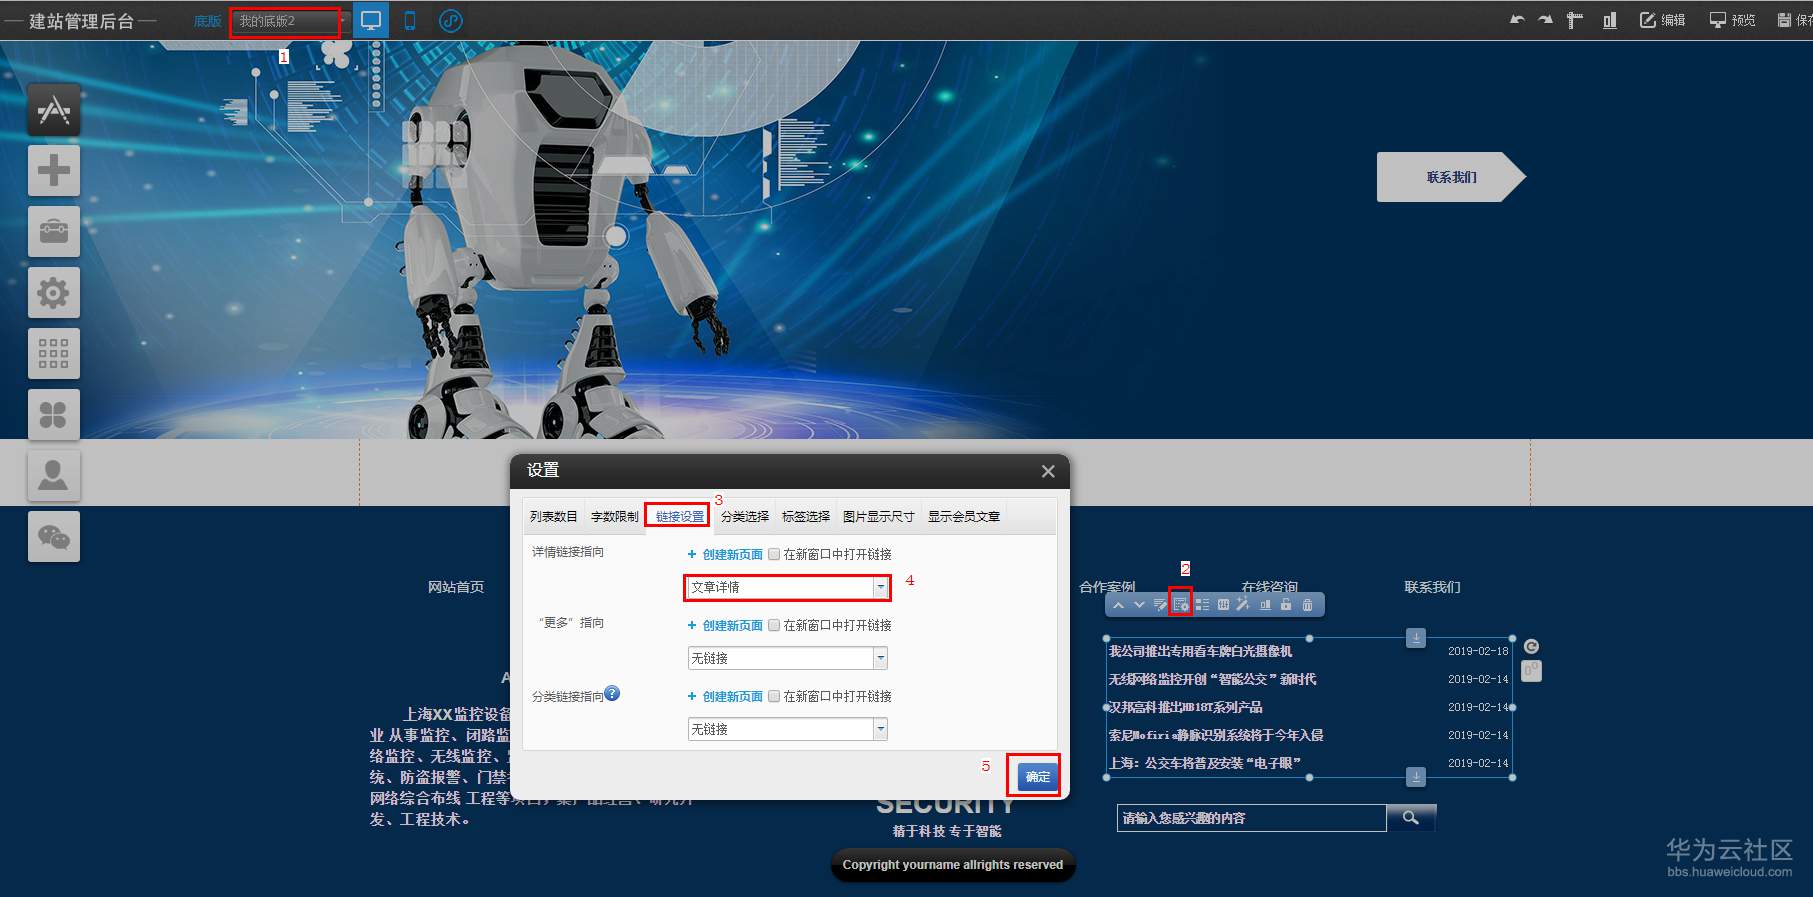Viewport: 1813px width, 897px height.
Task: Click the blue help question mark icon
Action: [x=612, y=693]
